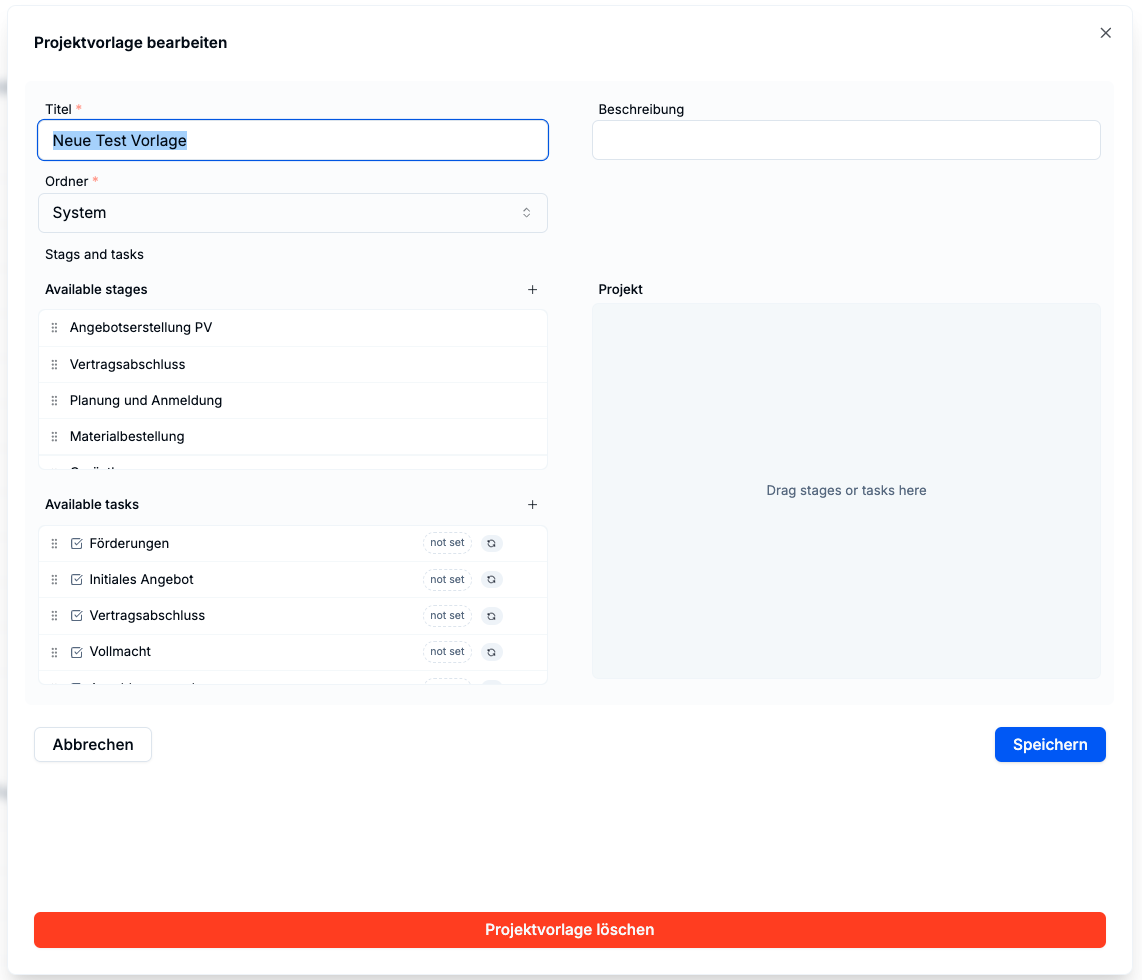1142x980 pixels.
Task: Click the recurrence icon on Initiales Angebot task
Action: pyautogui.click(x=491, y=579)
